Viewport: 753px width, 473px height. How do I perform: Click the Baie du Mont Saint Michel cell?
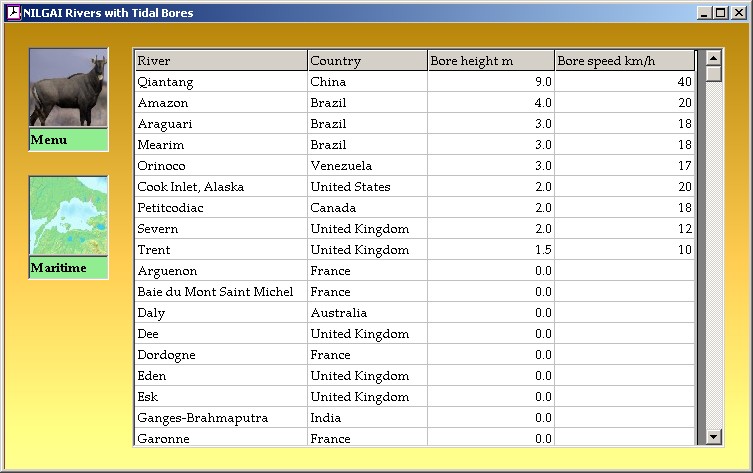point(220,292)
